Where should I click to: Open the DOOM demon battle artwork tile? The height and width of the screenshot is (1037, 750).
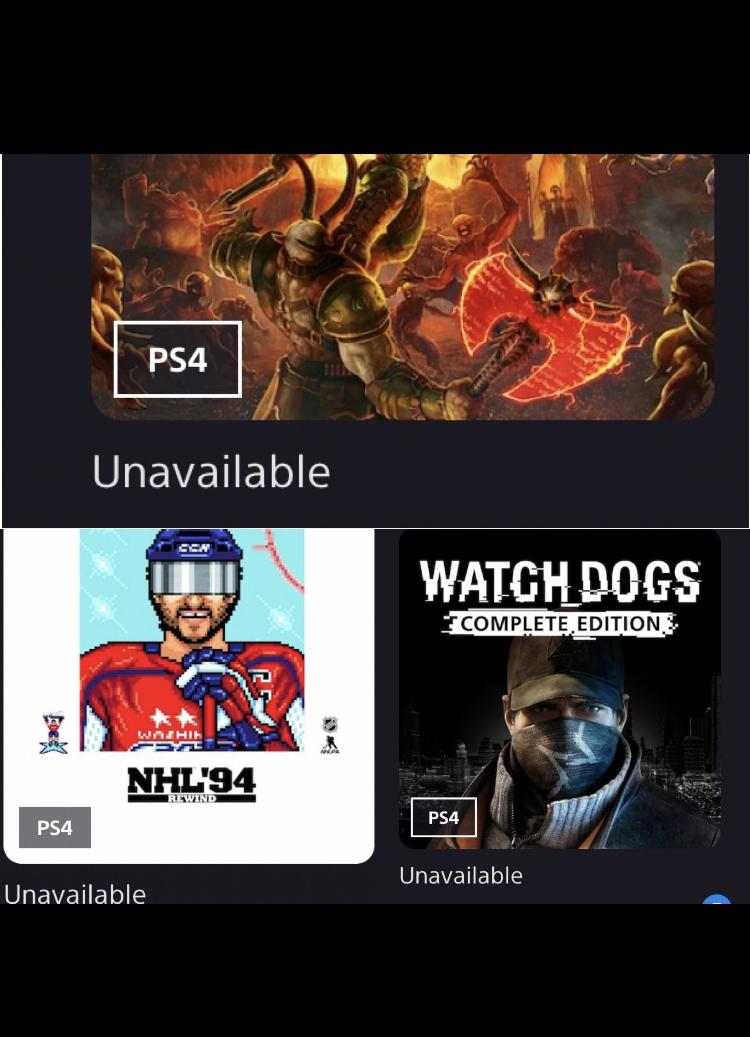(x=402, y=286)
